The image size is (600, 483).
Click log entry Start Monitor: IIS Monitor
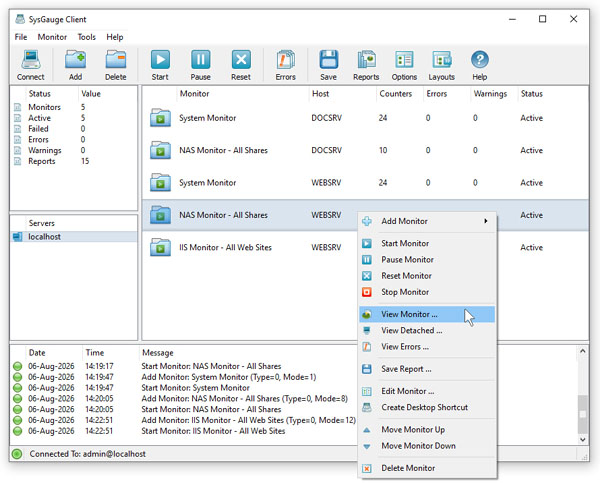pyautogui.click(x=213, y=431)
